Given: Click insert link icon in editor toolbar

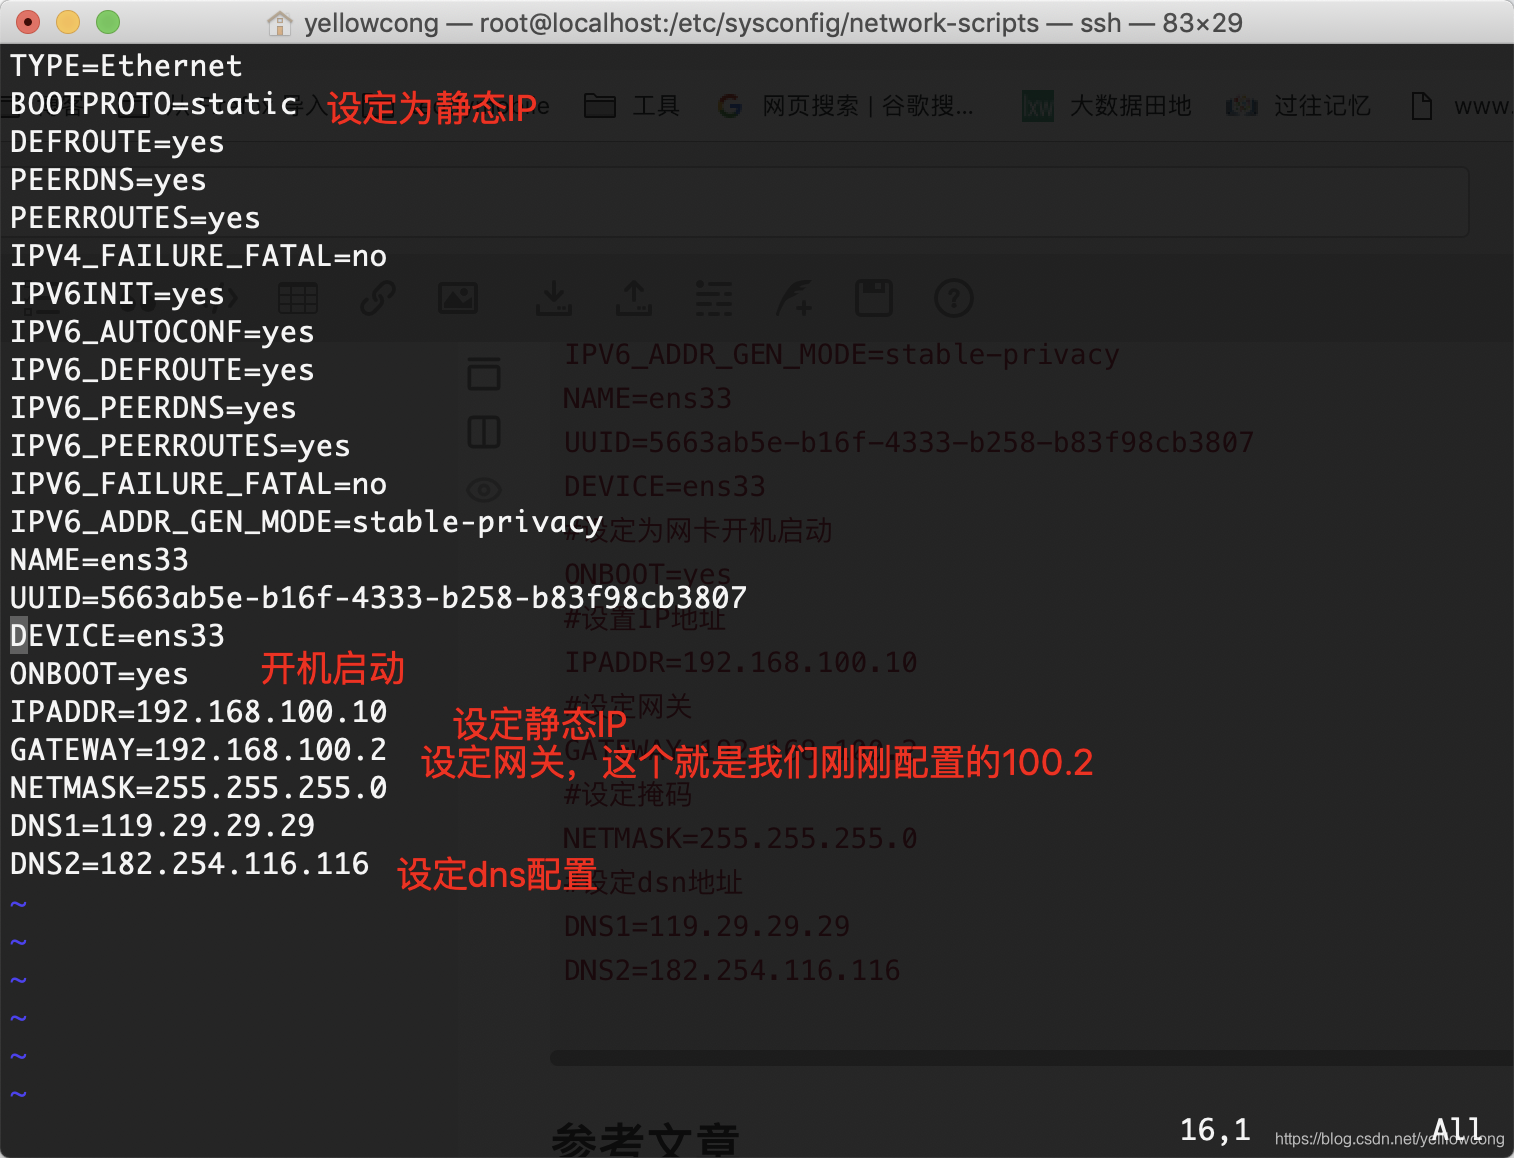Looking at the screenshot, I should click(377, 298).
